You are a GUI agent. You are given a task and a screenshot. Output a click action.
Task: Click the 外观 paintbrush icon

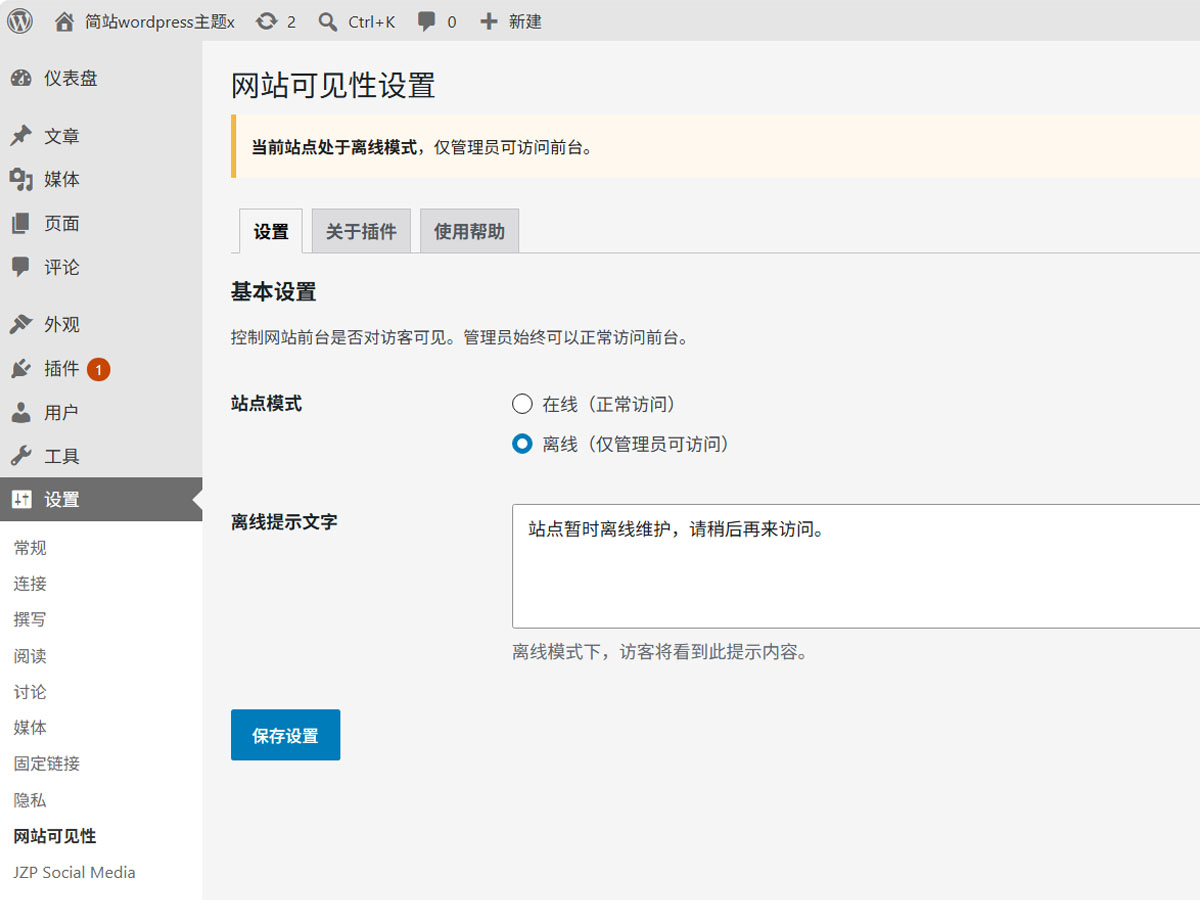point(21,325)
